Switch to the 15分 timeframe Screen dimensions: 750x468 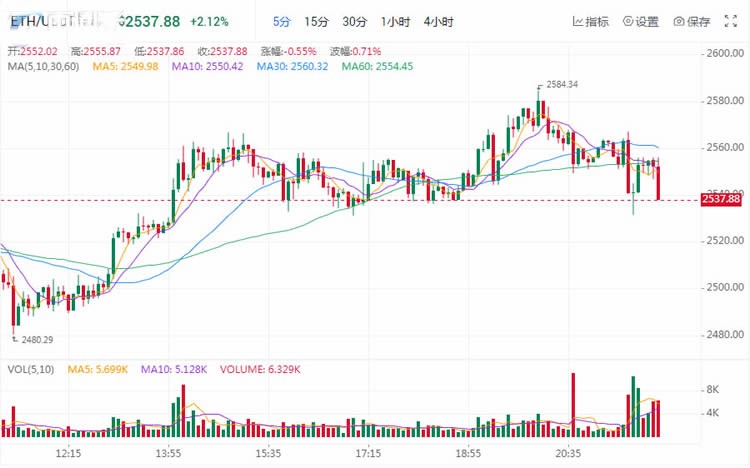(x=317, y=22)
